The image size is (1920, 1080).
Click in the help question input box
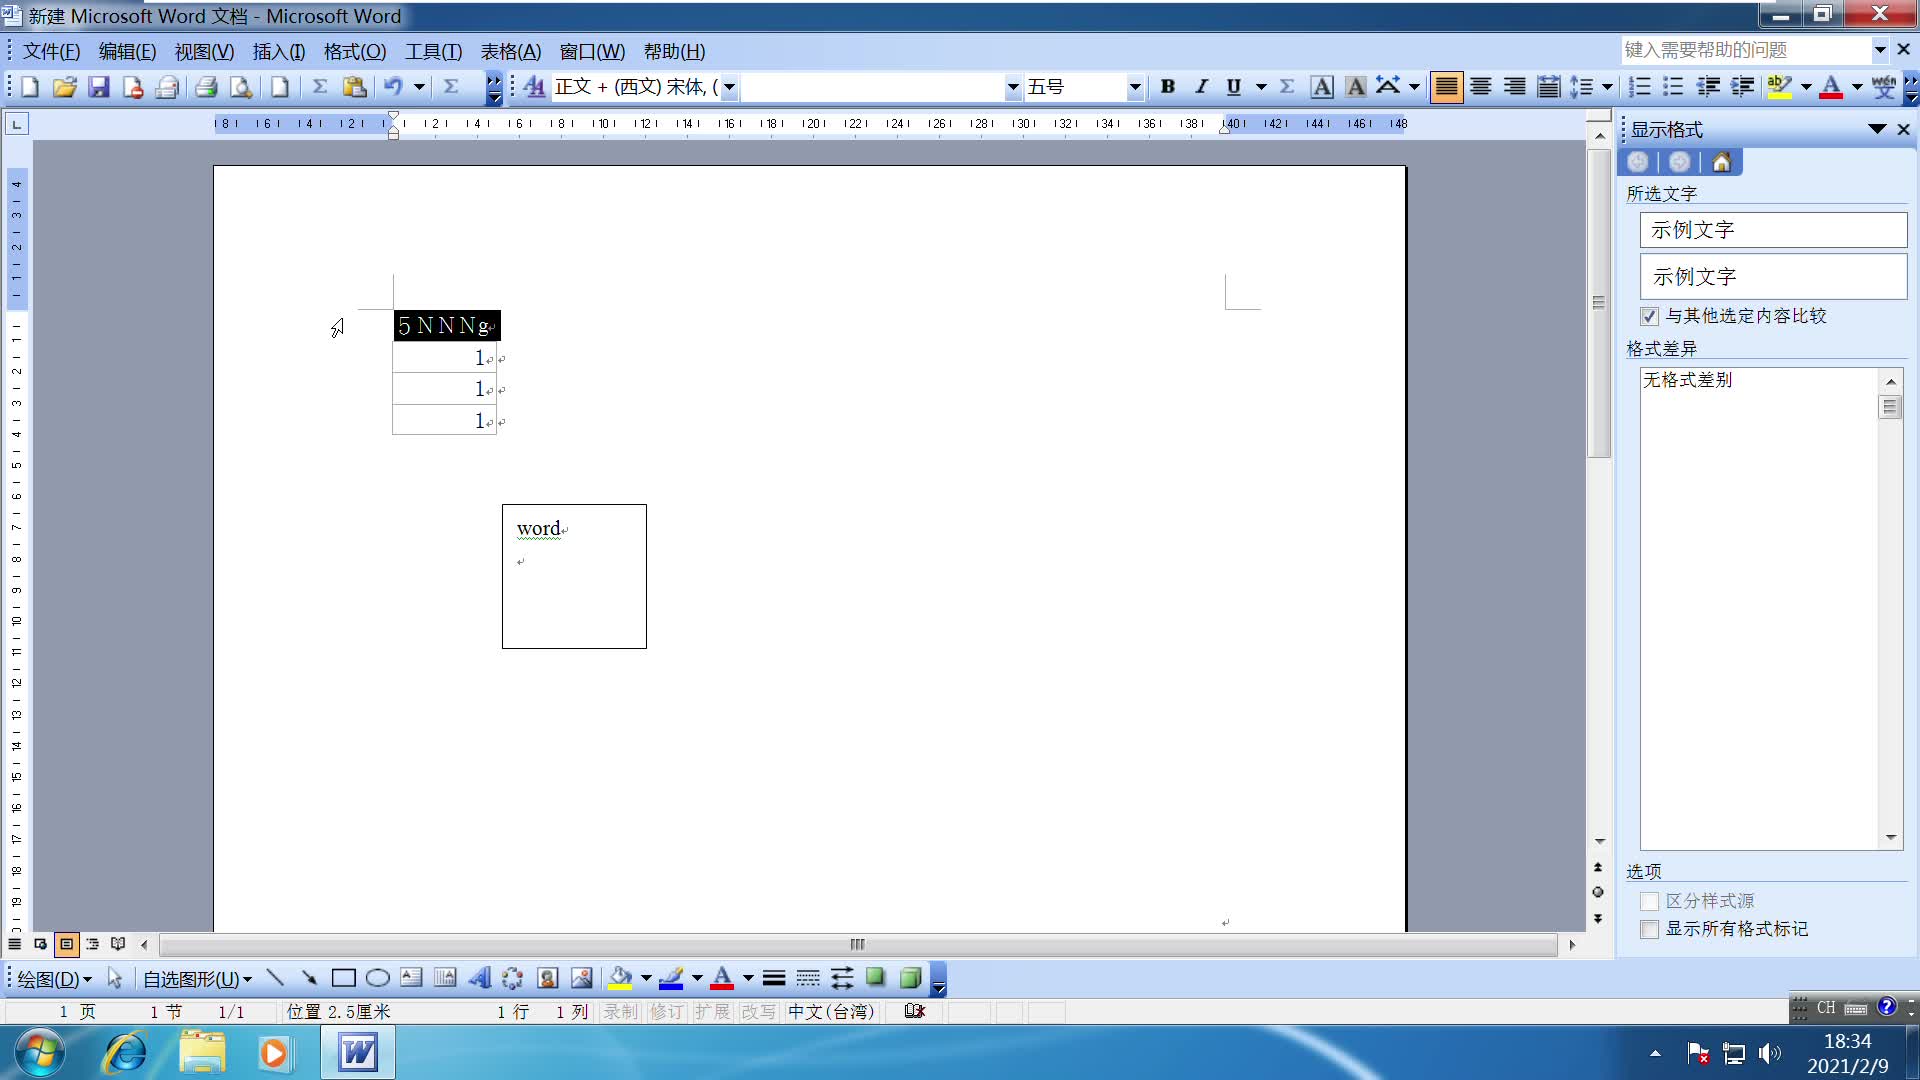[x=1745, y=50]
